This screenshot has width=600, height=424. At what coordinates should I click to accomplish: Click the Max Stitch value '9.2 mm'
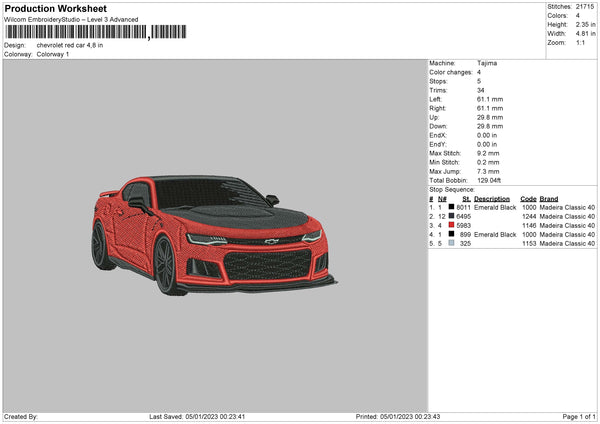pos(488,153)
